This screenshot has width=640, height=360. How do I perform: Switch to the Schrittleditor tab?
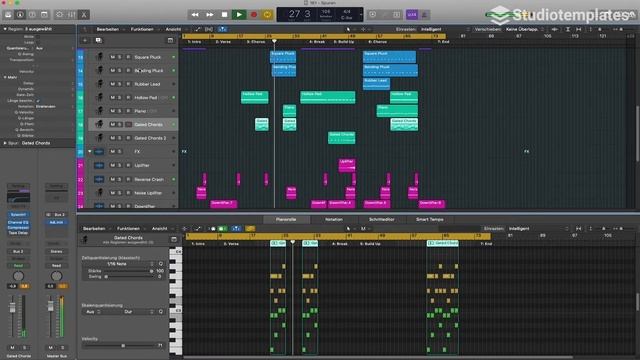click(382, 220)
